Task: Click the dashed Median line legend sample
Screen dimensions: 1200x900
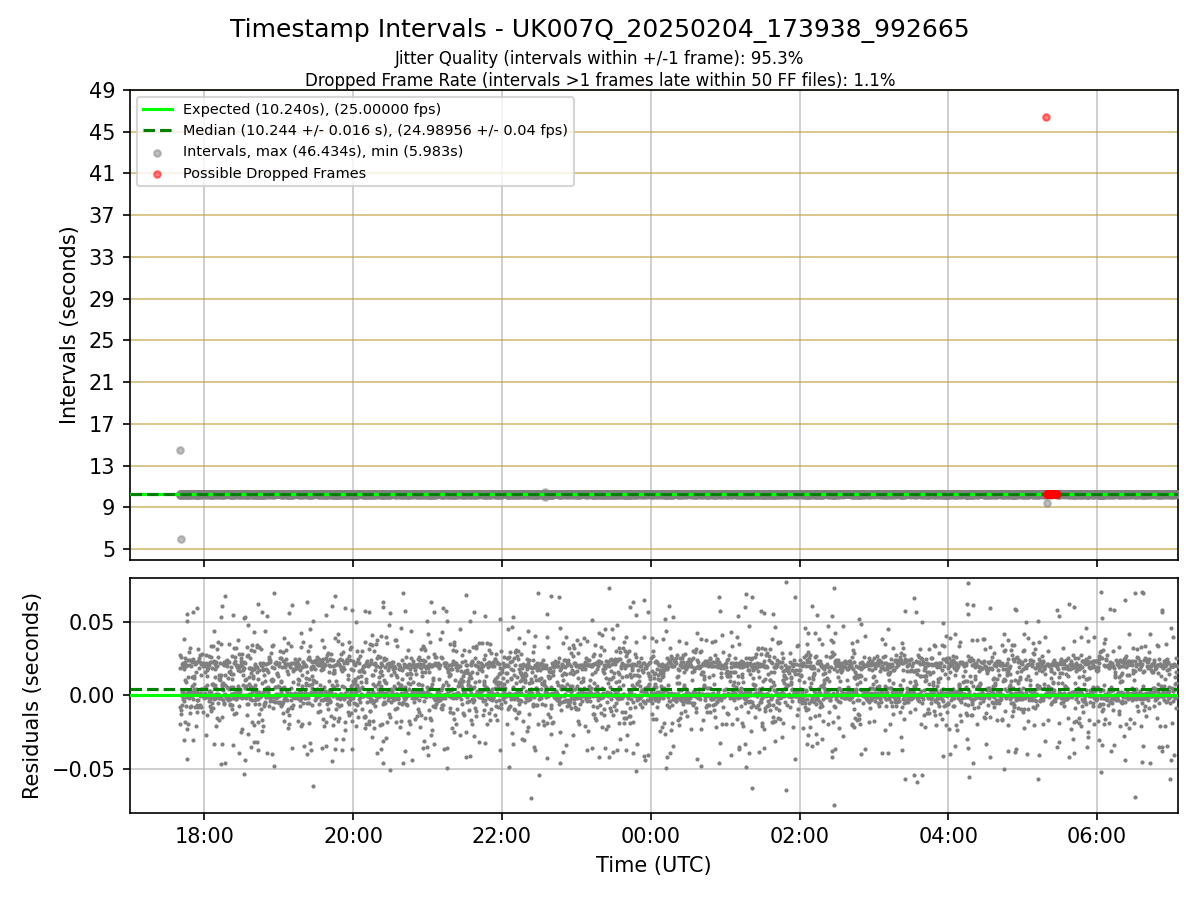Action: coord(157,130)
